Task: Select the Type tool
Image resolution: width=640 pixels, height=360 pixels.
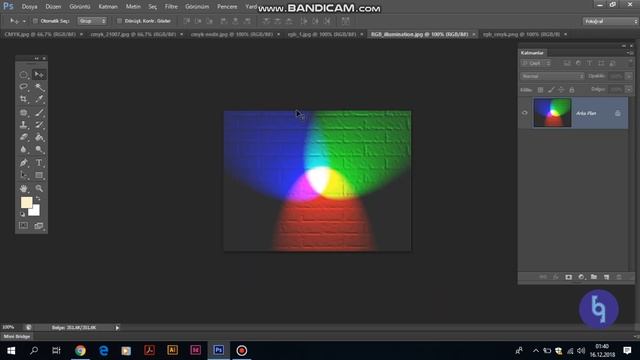Action: pos(39,163)
